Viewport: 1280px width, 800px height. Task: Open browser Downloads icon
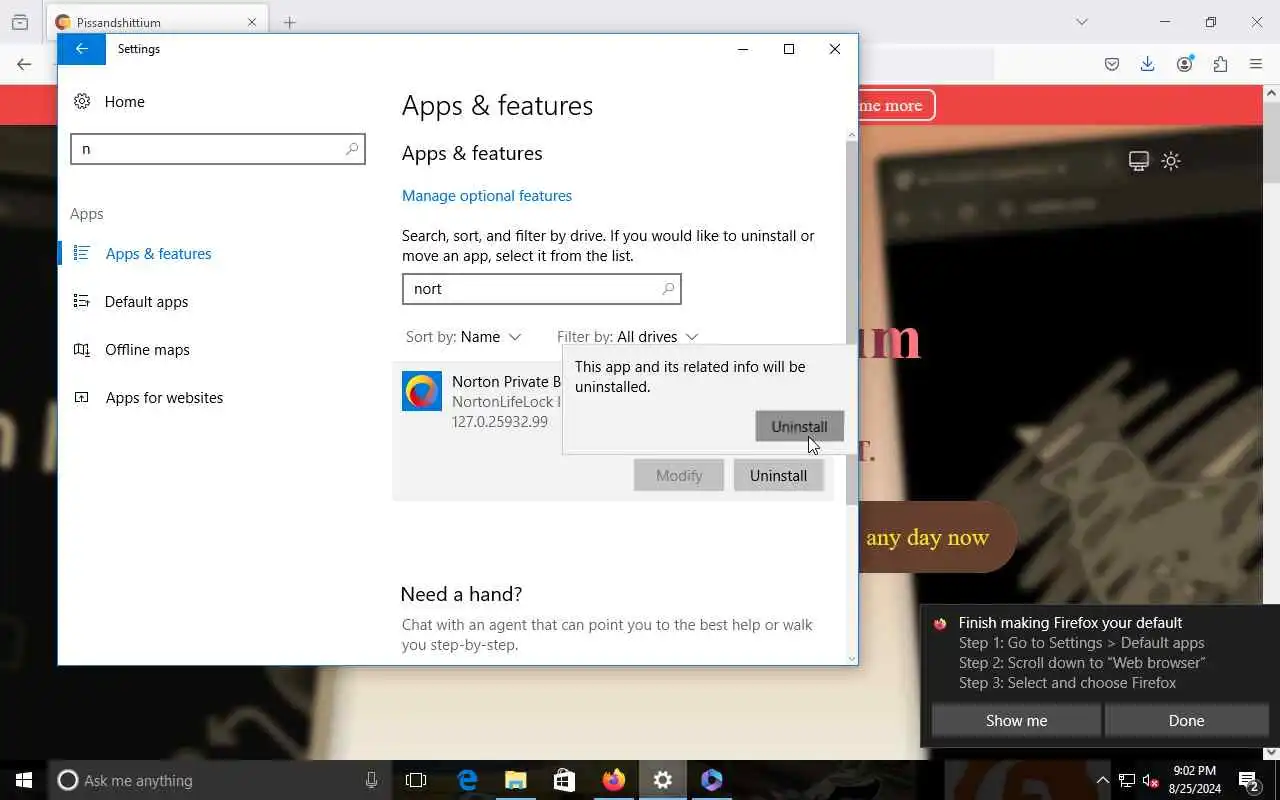pyautogui.click(x=1148, y=65)
